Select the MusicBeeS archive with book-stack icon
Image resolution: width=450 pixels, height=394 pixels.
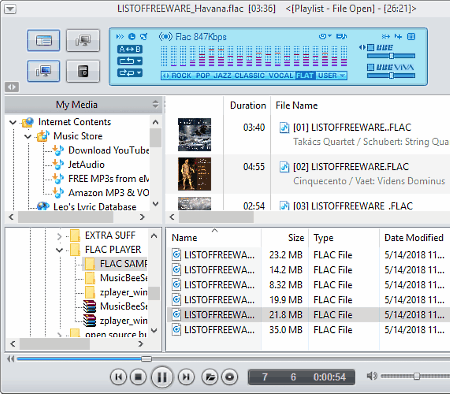coord(124,306)
